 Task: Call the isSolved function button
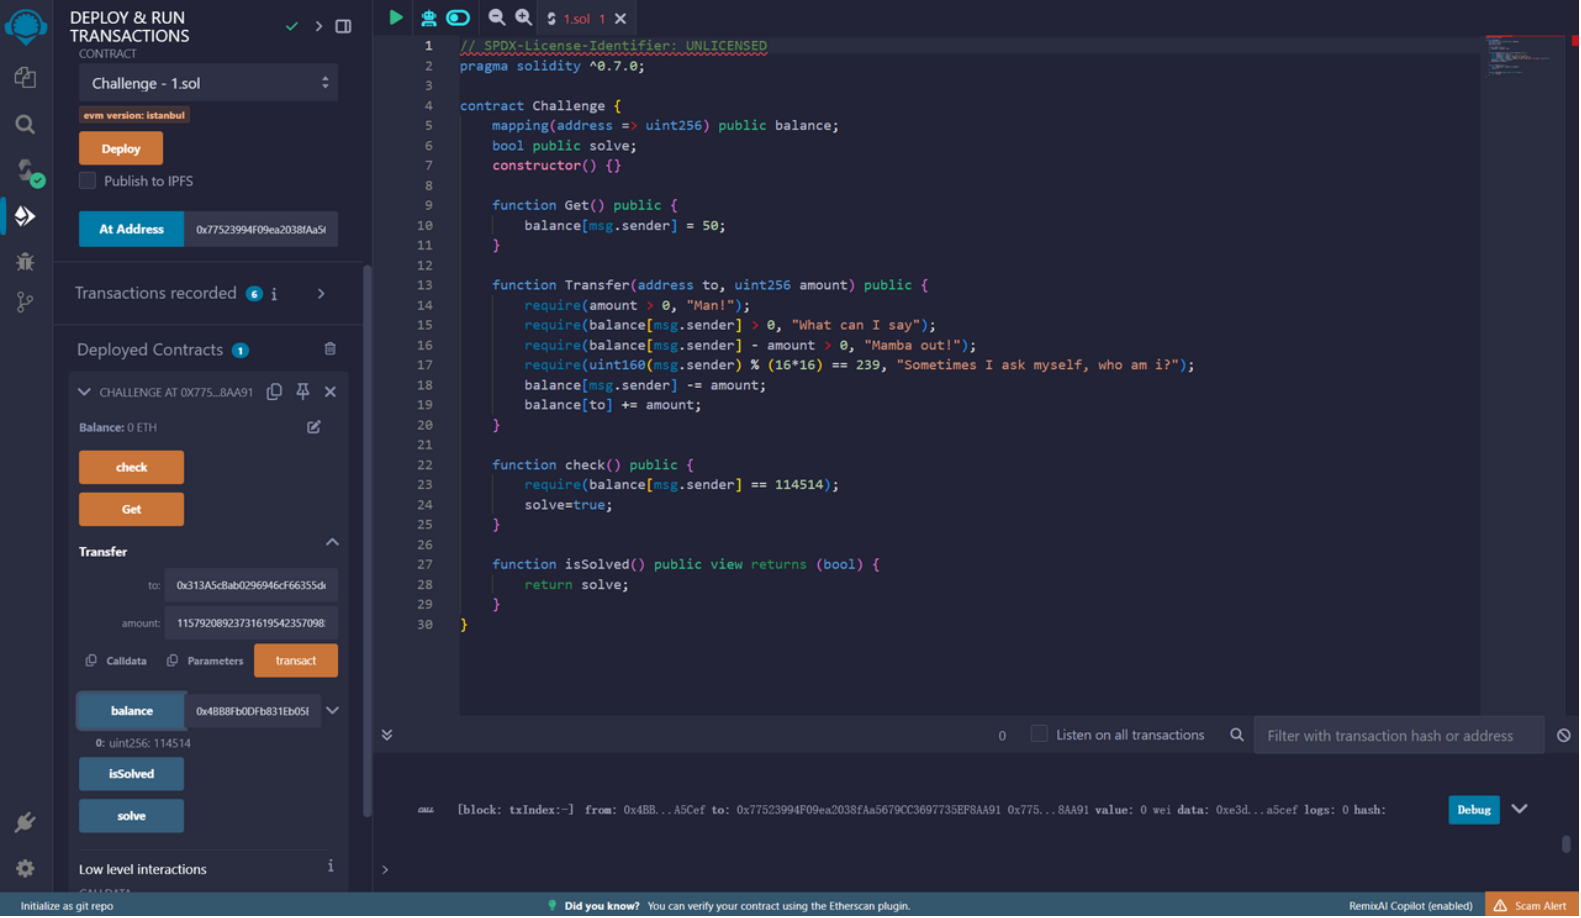[x=131, y=775]
